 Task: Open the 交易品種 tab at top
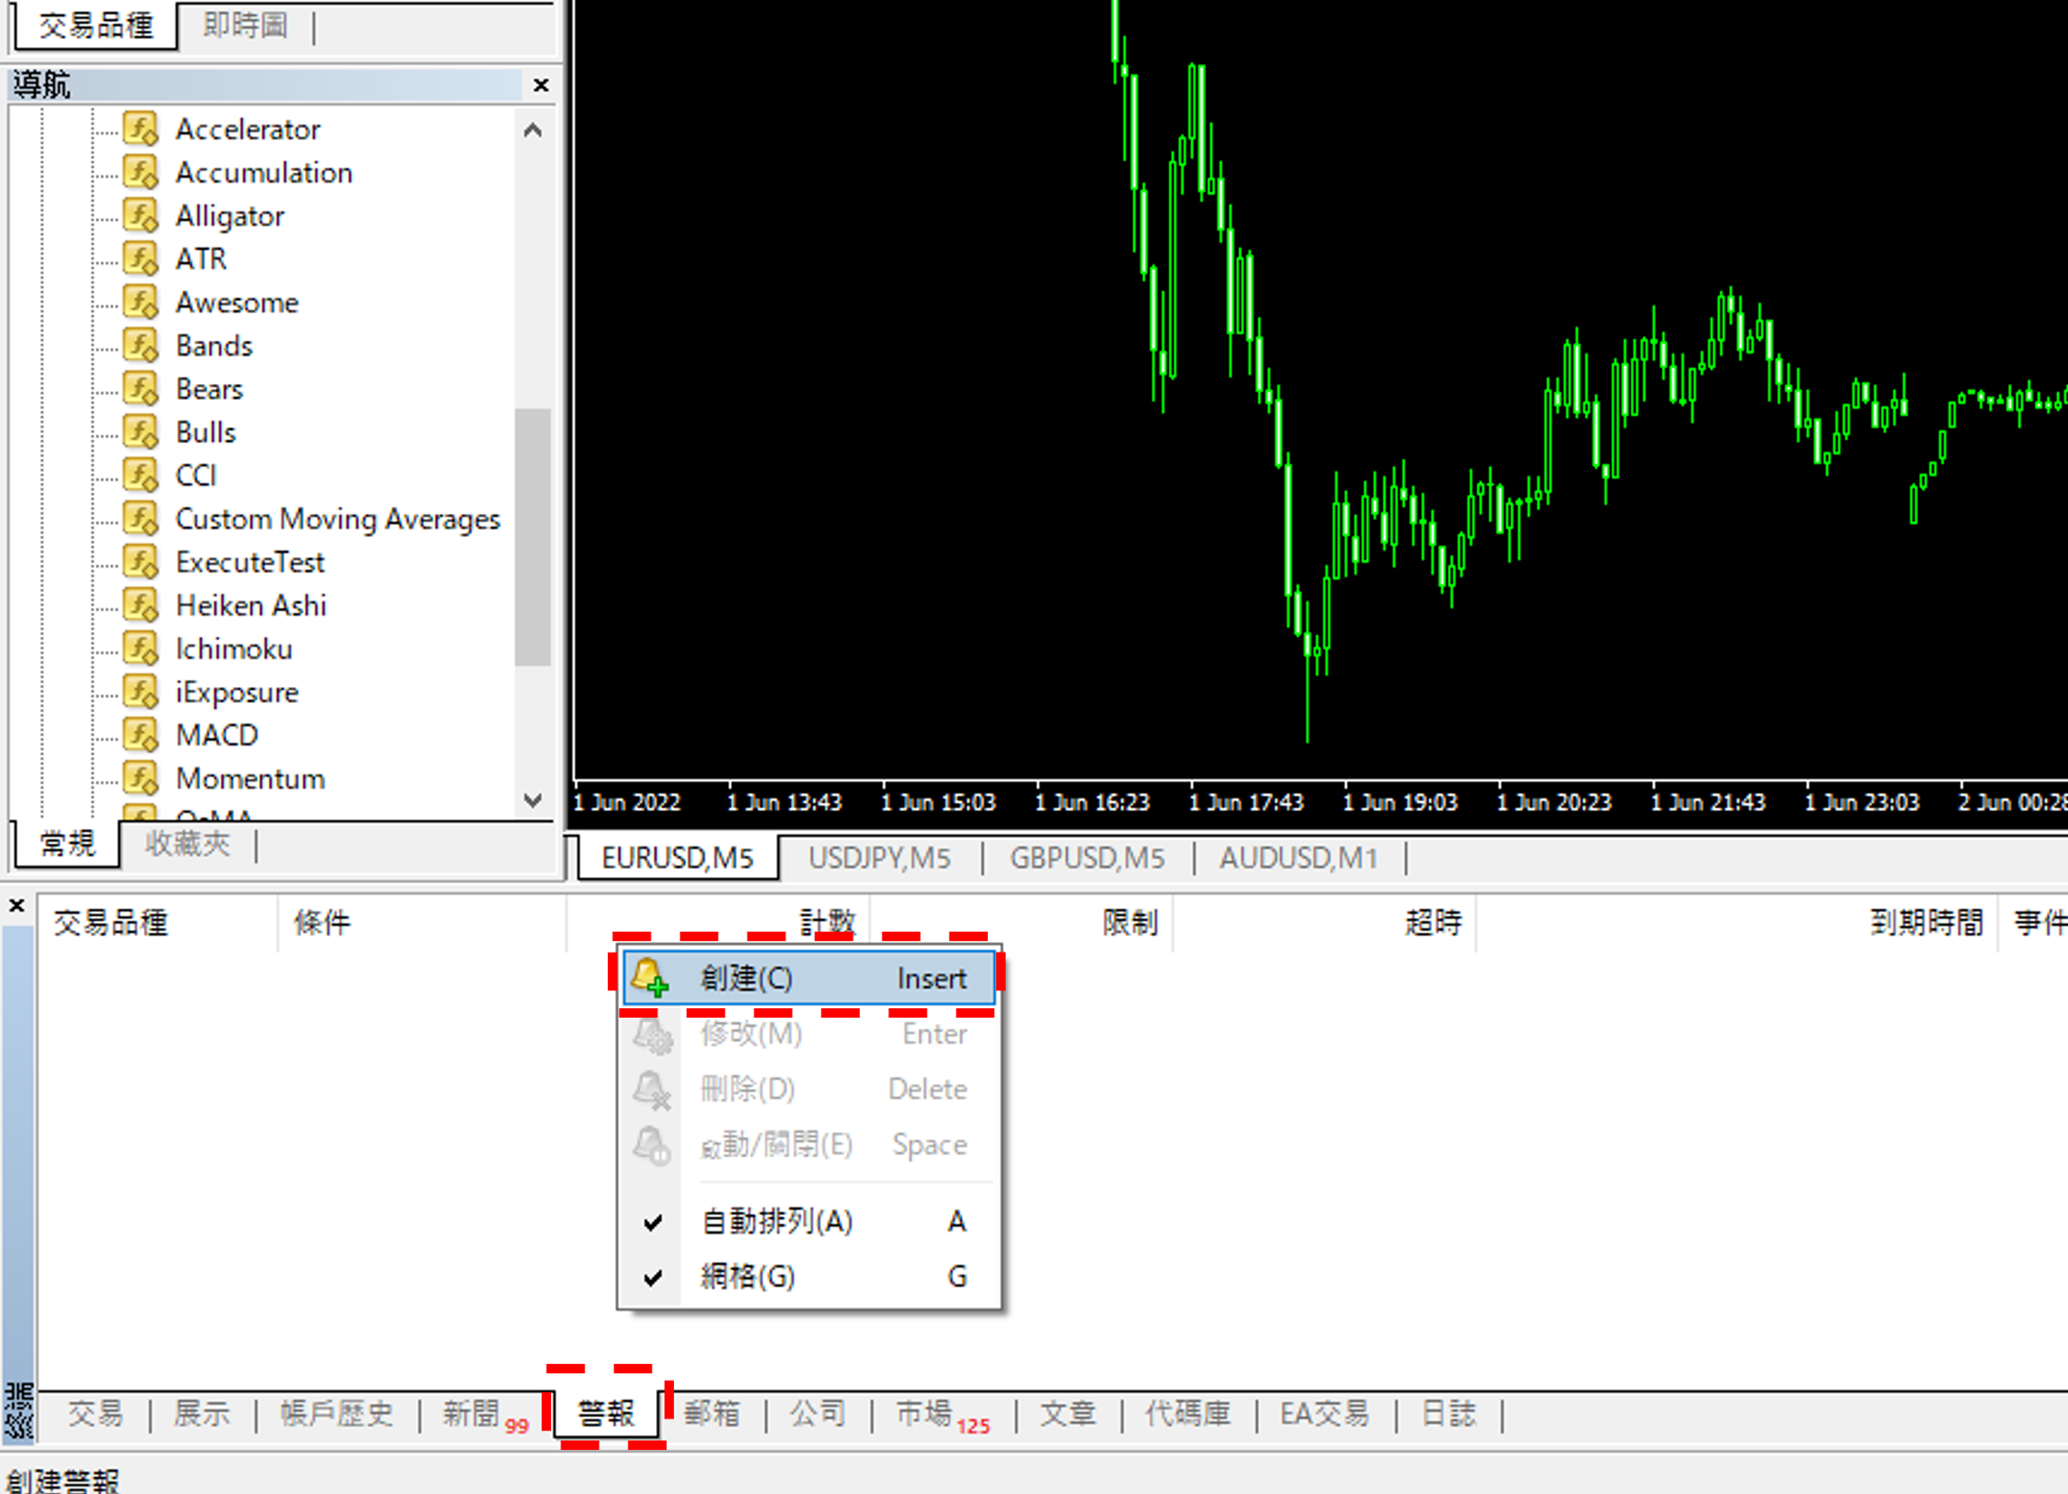[96, 25]
